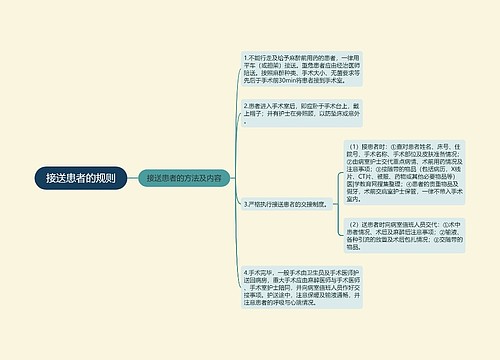Select node 3.严格执行接送患者的交接制度

coord(287,204)
